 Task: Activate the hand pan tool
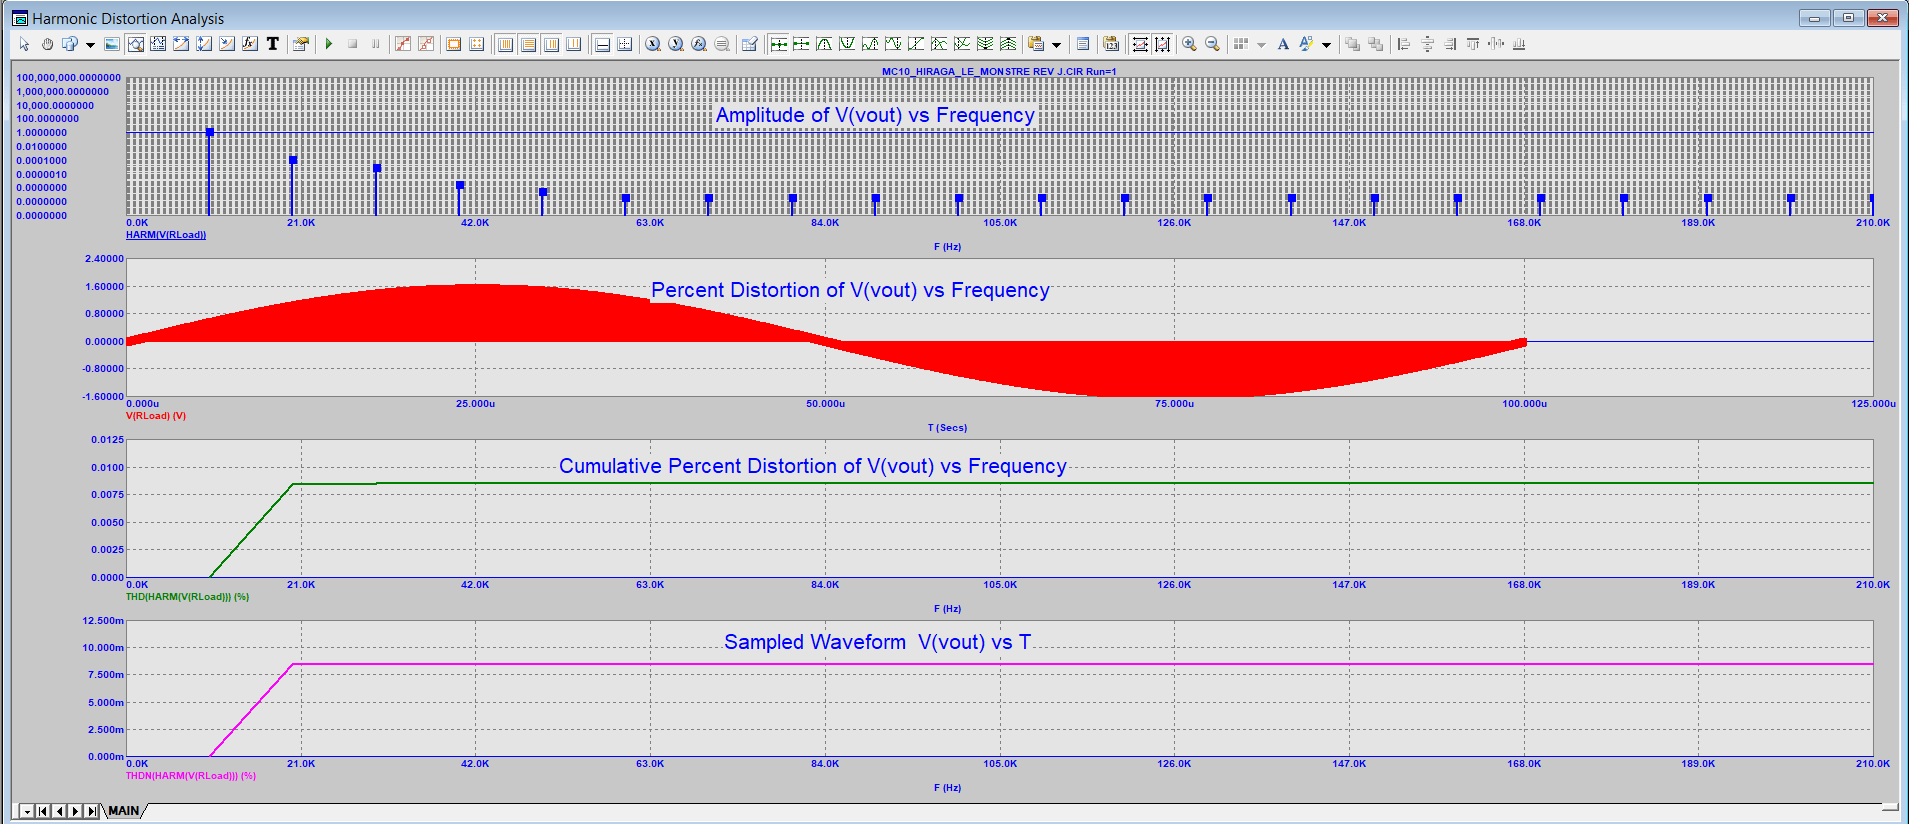pyautogui.click(x=47, y=44)
